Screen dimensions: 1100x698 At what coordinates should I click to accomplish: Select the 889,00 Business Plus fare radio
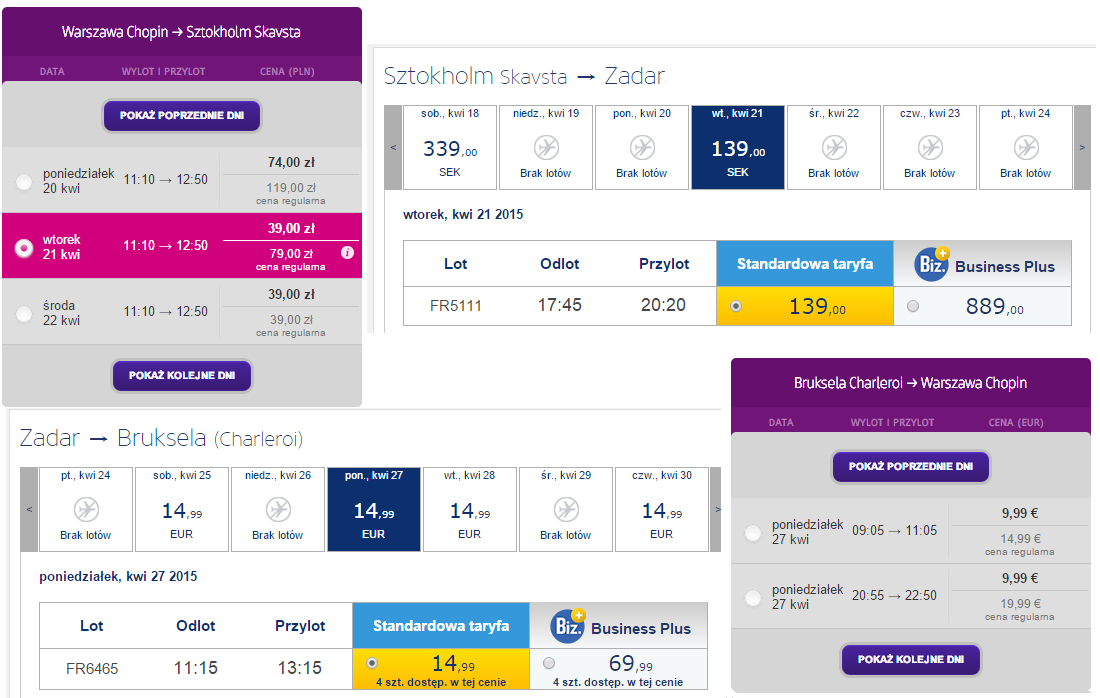(x=913, y=306)
